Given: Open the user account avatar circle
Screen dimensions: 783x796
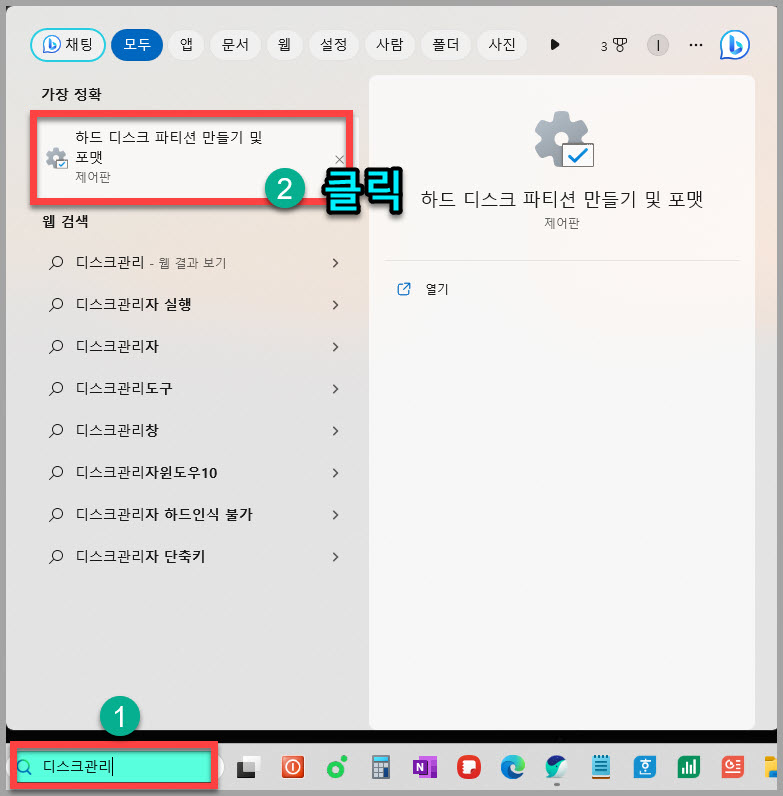Looking at the screenshot, I should (x=658, y=45).
